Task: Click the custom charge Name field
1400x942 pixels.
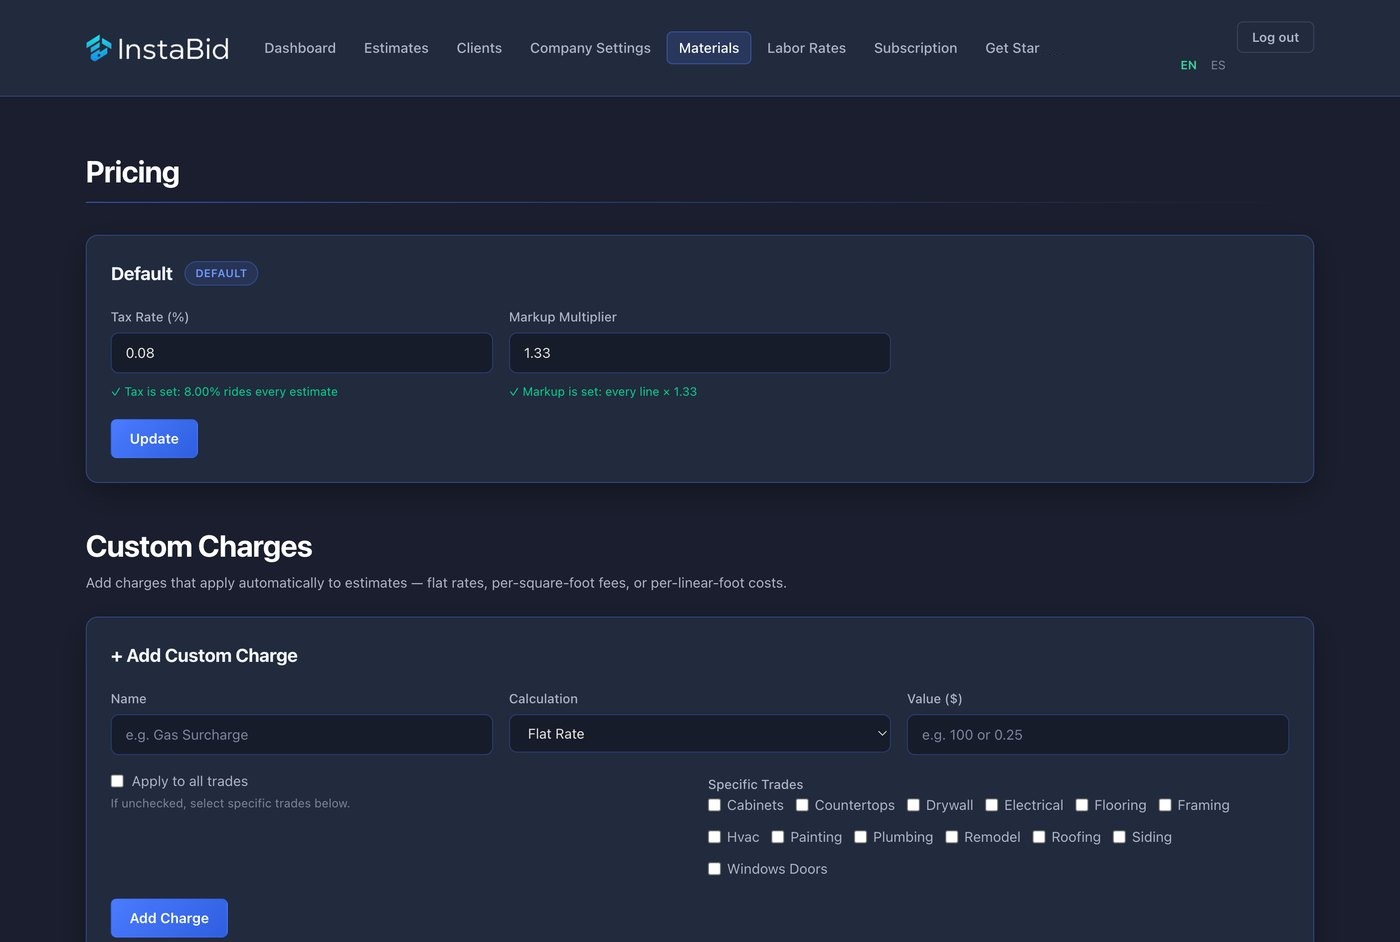Action: coord(302,735)
